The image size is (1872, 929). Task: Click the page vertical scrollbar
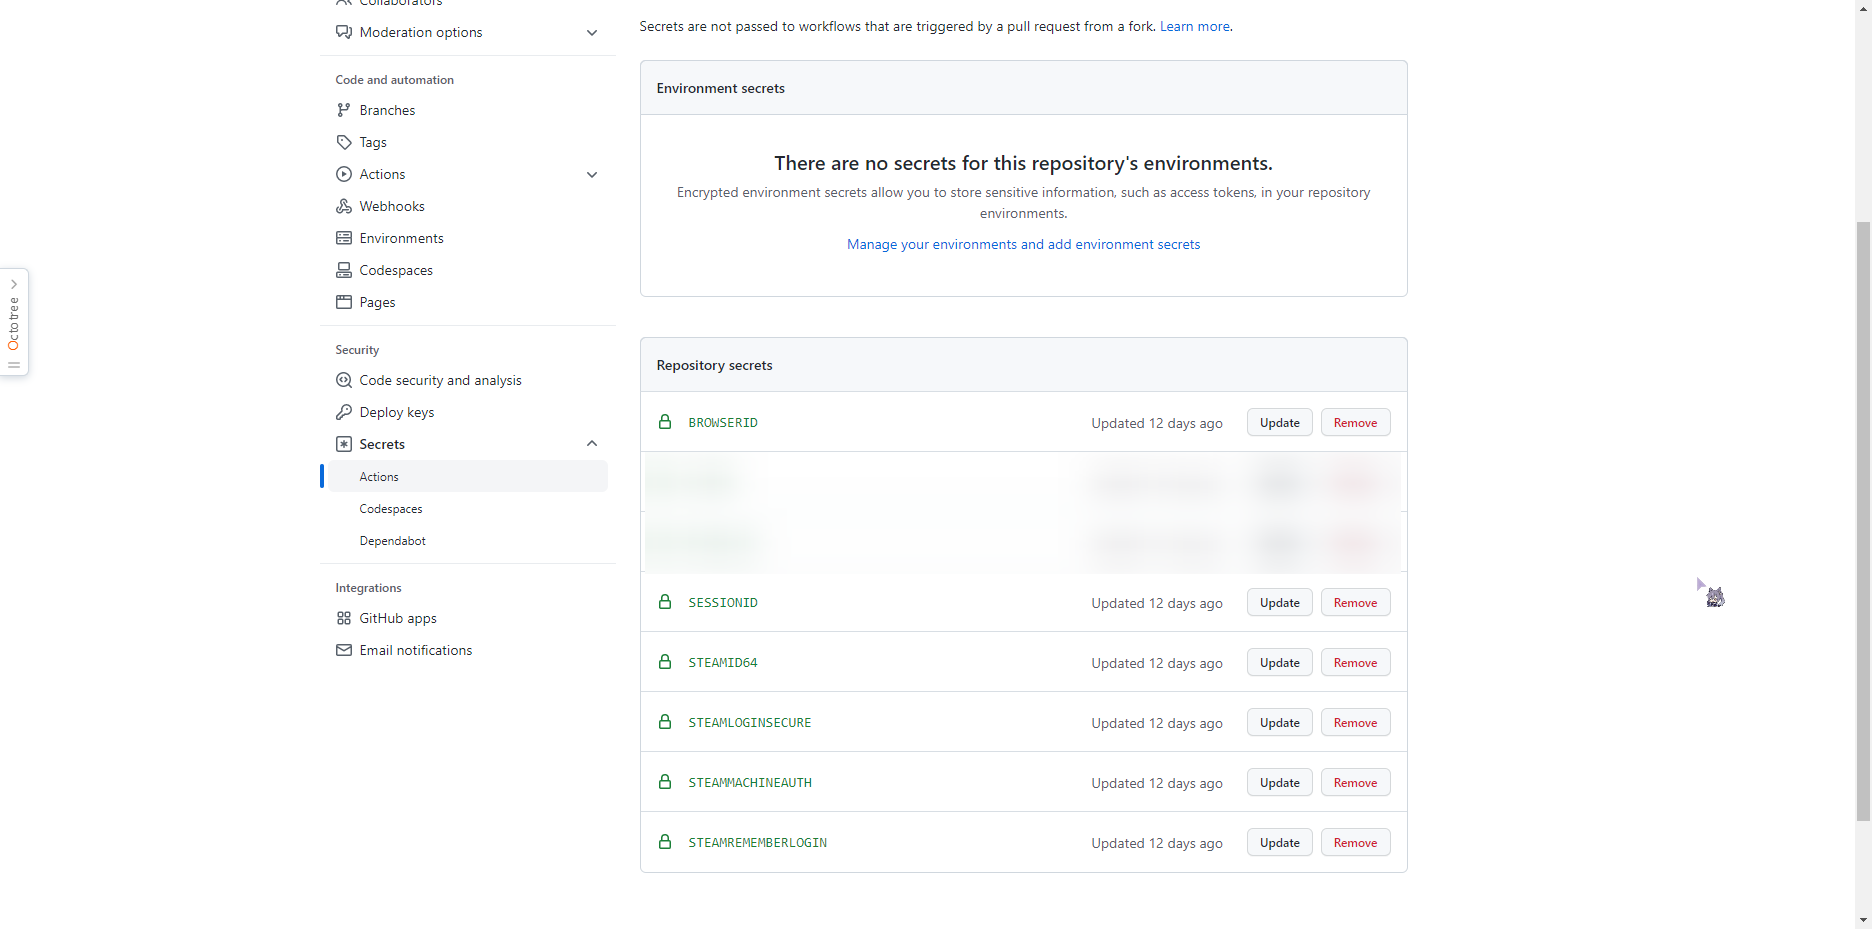(x=1863, y=520)
